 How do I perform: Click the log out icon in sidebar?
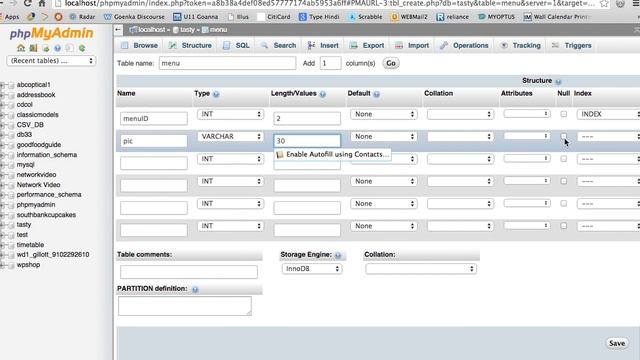click(x=33, y=48)
